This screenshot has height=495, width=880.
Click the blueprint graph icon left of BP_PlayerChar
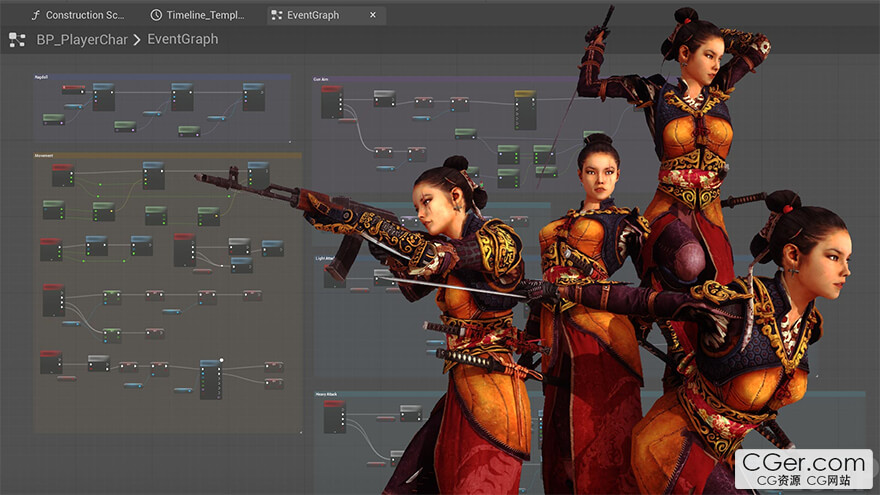point(17,40)
